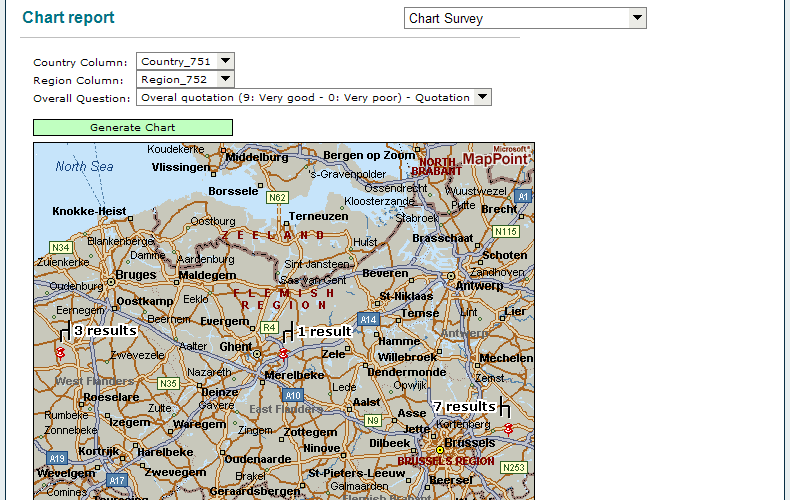The width and height of the screenshot is (790, 500).
Task: Click the N253 road sign
Action: coord(514,468)
